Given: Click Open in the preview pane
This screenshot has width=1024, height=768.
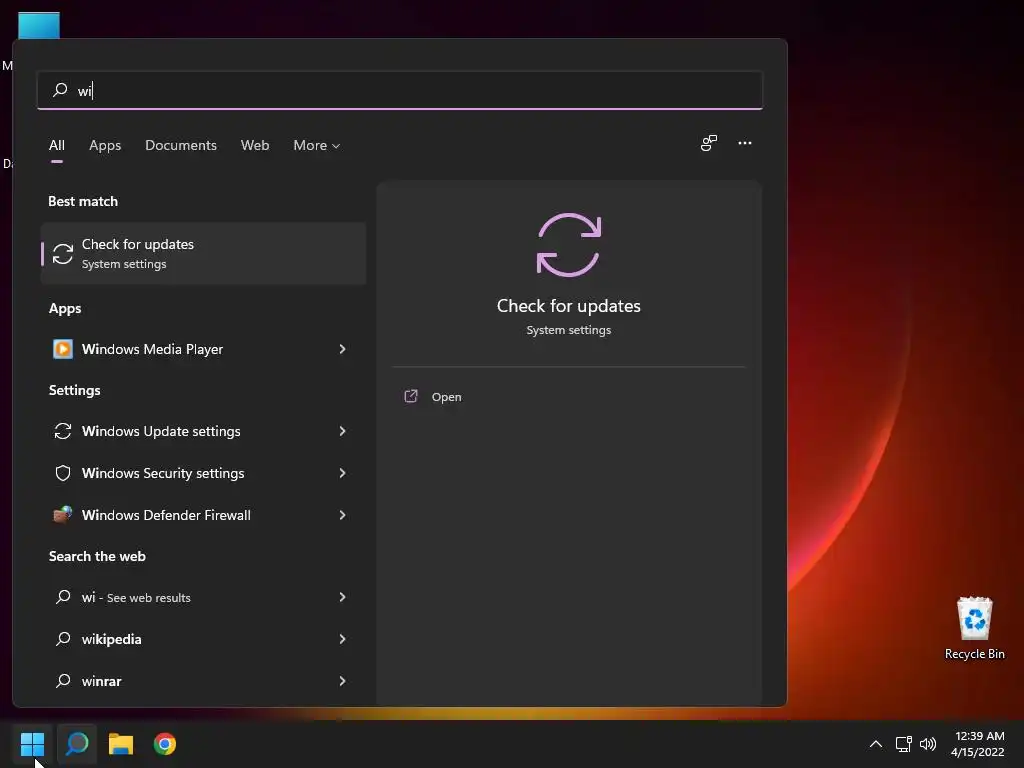Looking at the screenshot, I should [x=446, y=397].
